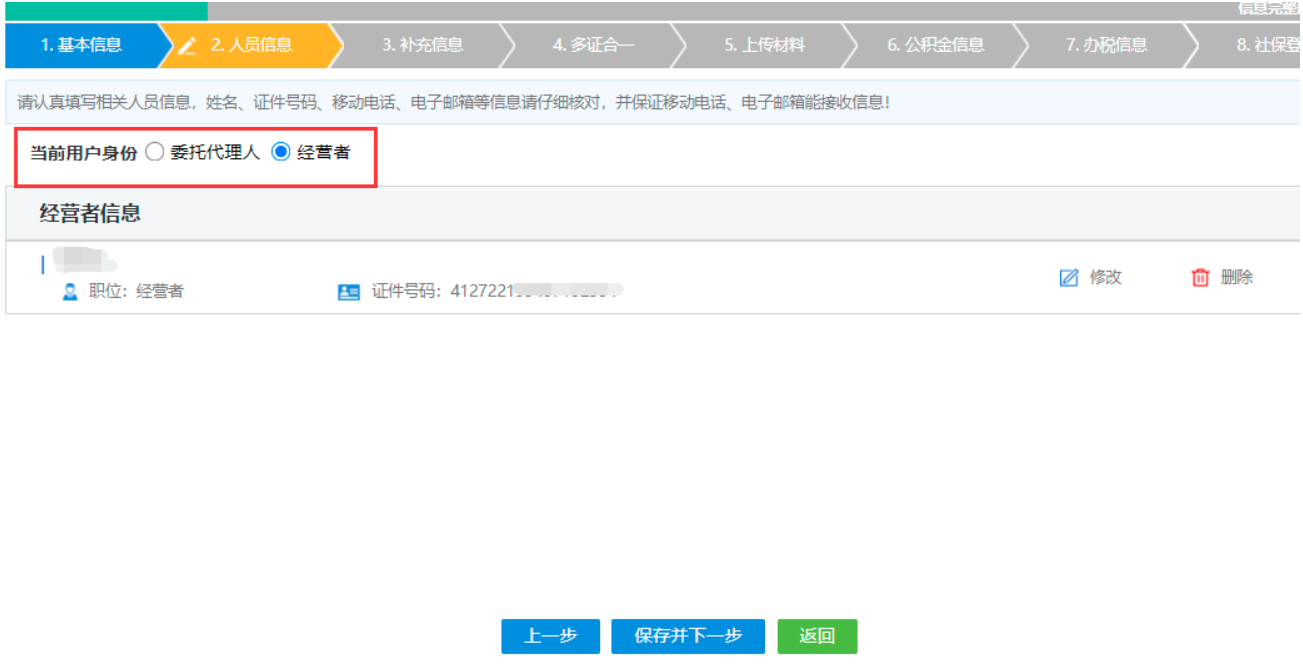The height and width of the screenshot is (668, 1303).
Task: Click the edit pencil icon beside 修改
Action: tap(1069, 277)
